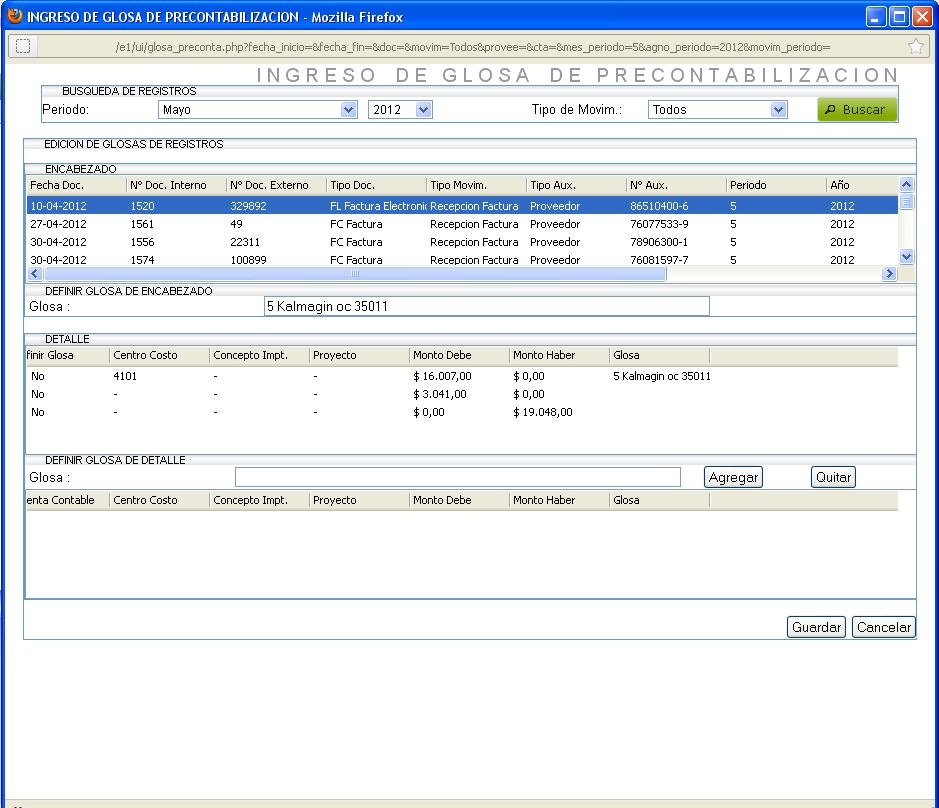Viewport: 939px width, 808px height.
Task: Minimize the Firefox window
Action: pos(876,17)
